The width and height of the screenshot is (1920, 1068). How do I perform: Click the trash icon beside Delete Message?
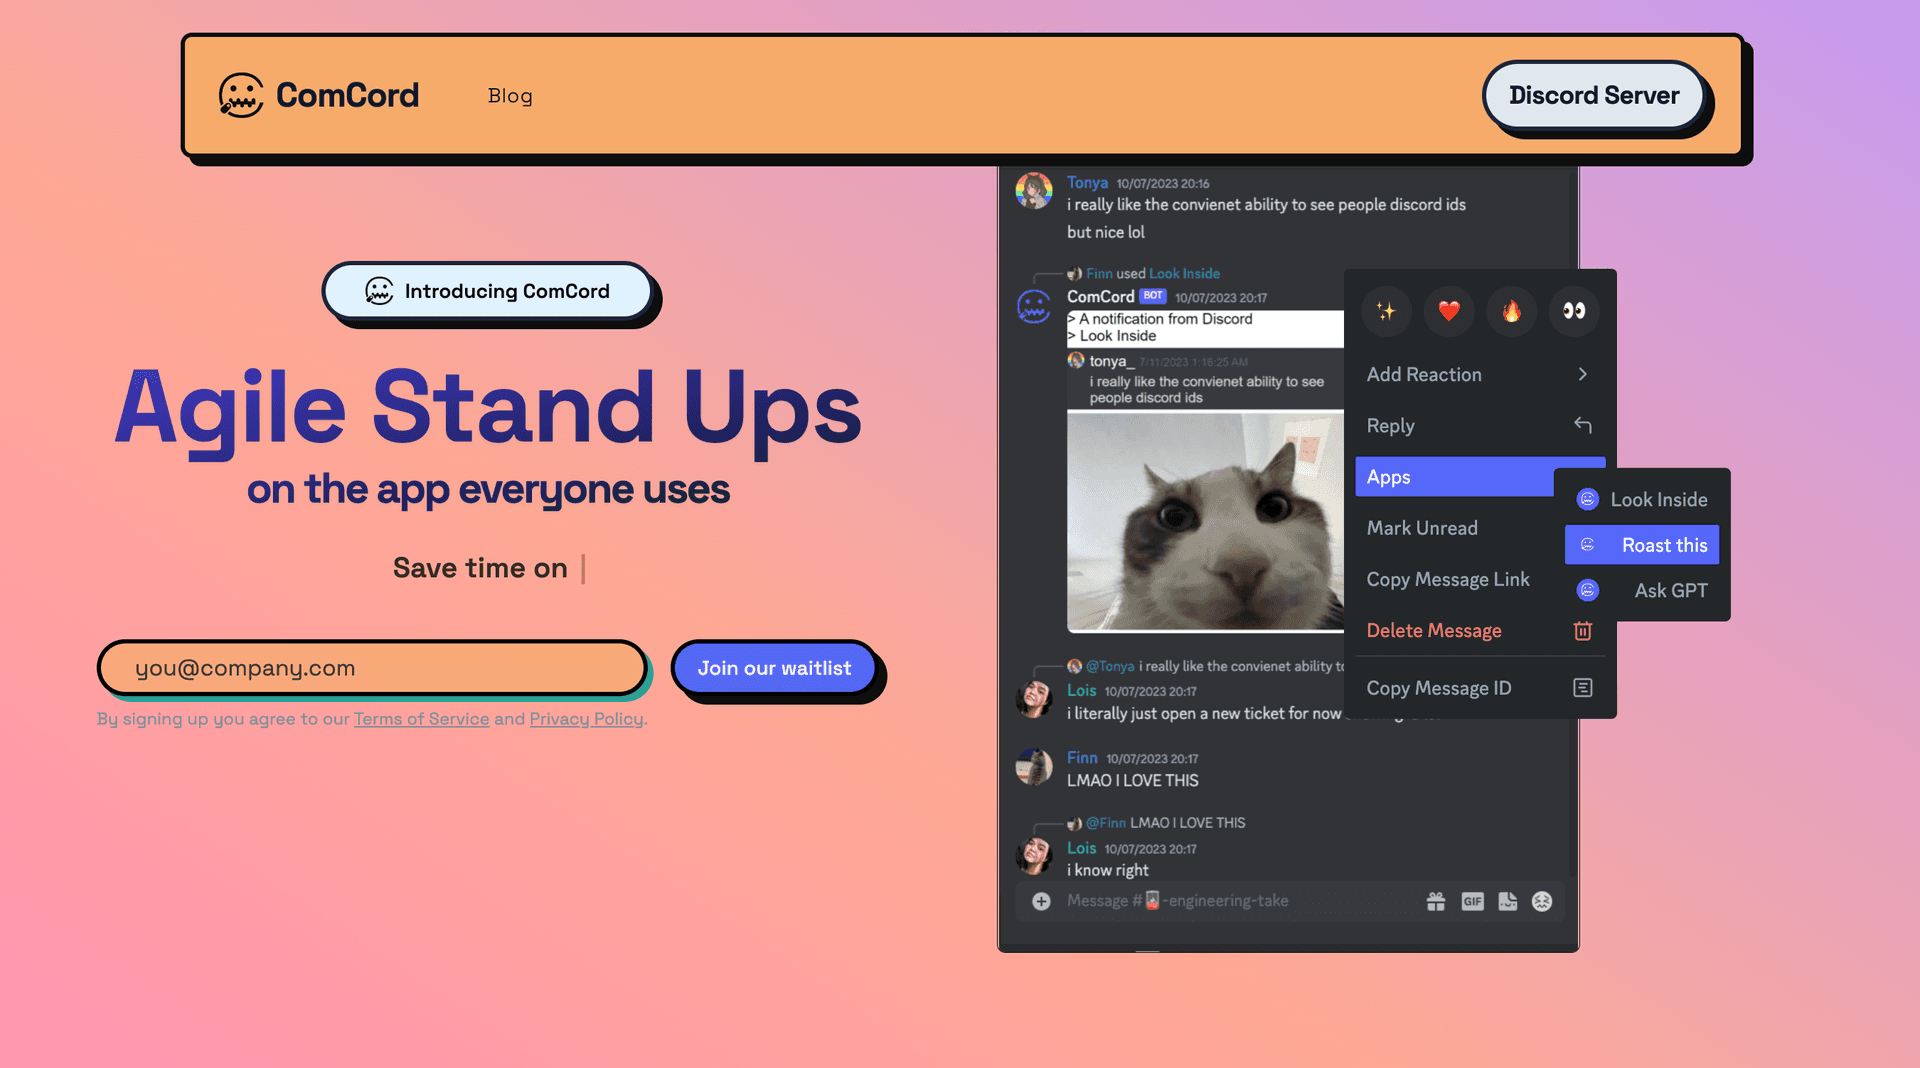pyautogui.click(x=1582, y=630)
